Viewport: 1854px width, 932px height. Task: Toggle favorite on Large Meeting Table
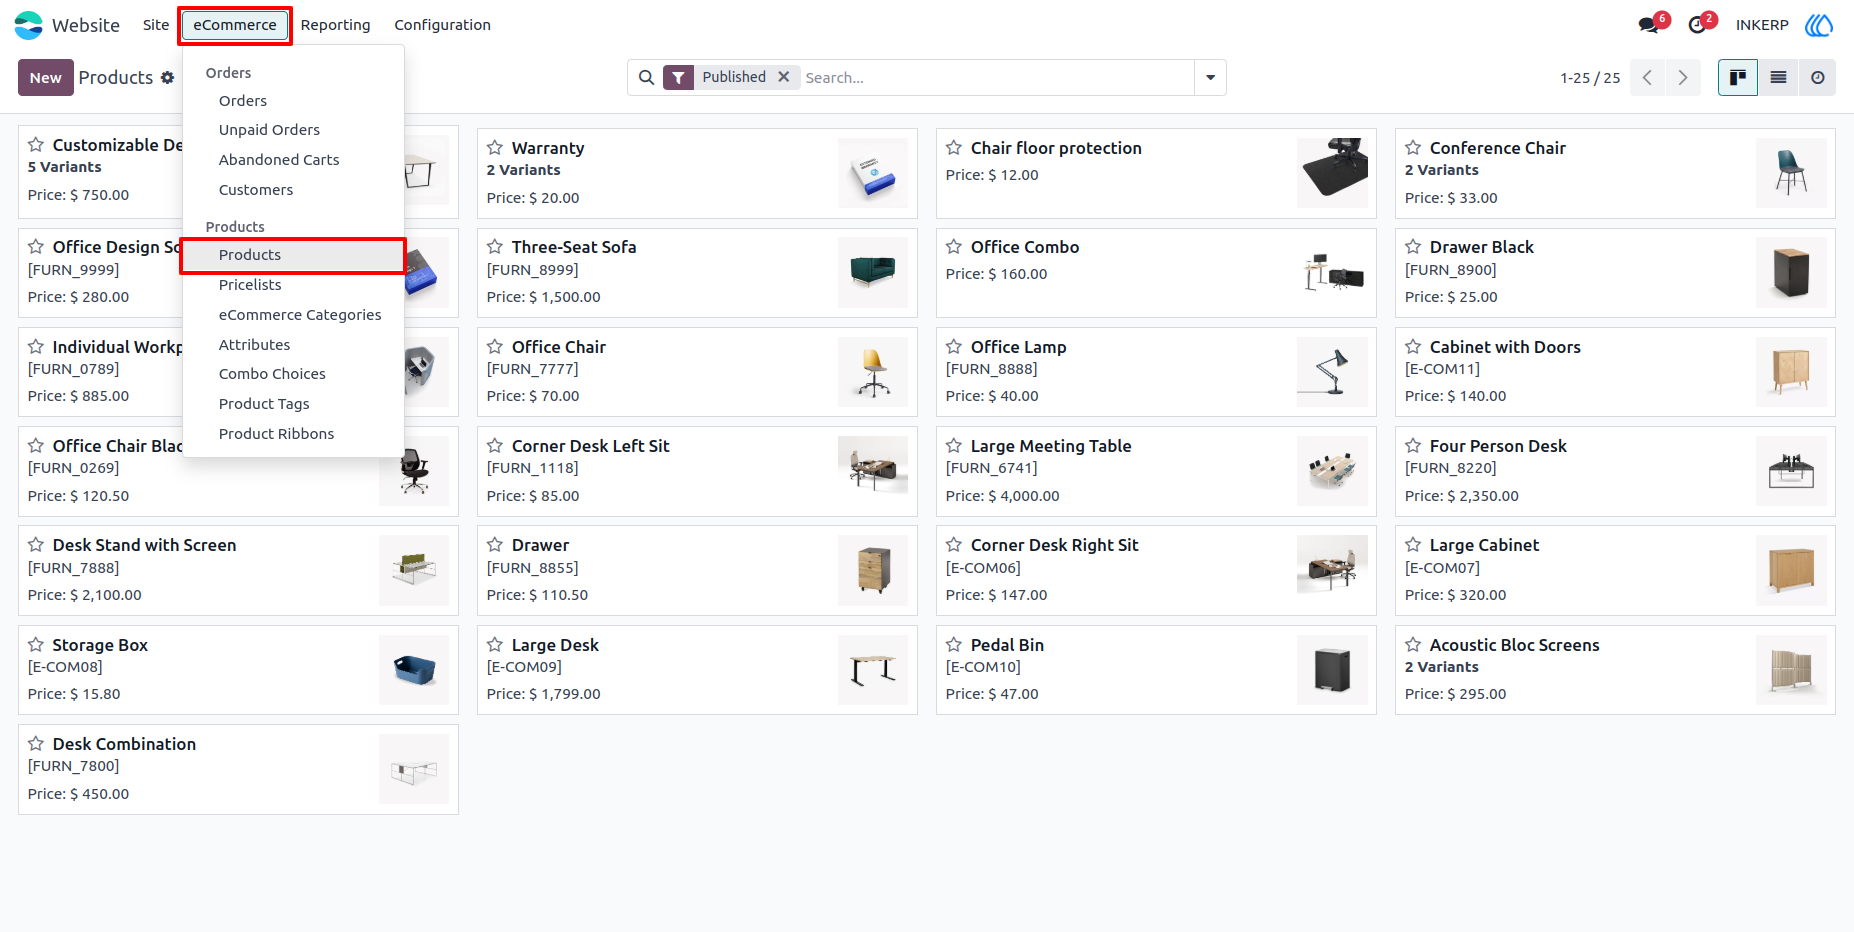[954, 446]
